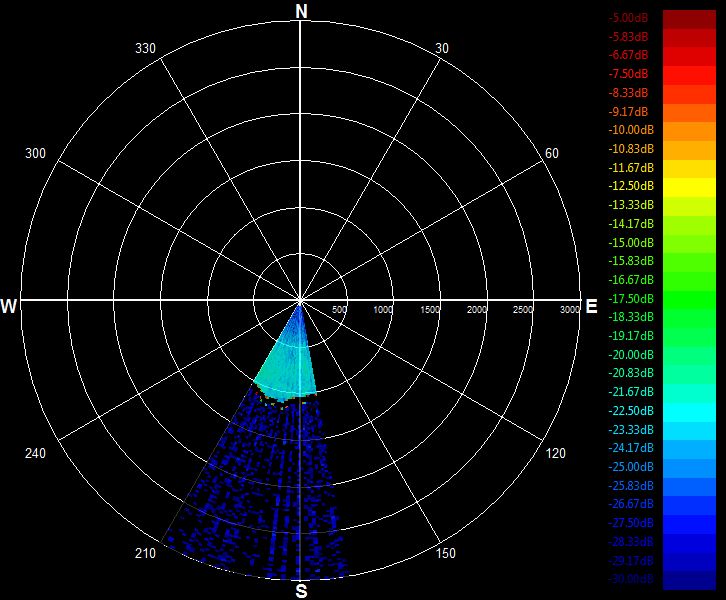
Task: Click the E compass label
Action: pos(591,306)
